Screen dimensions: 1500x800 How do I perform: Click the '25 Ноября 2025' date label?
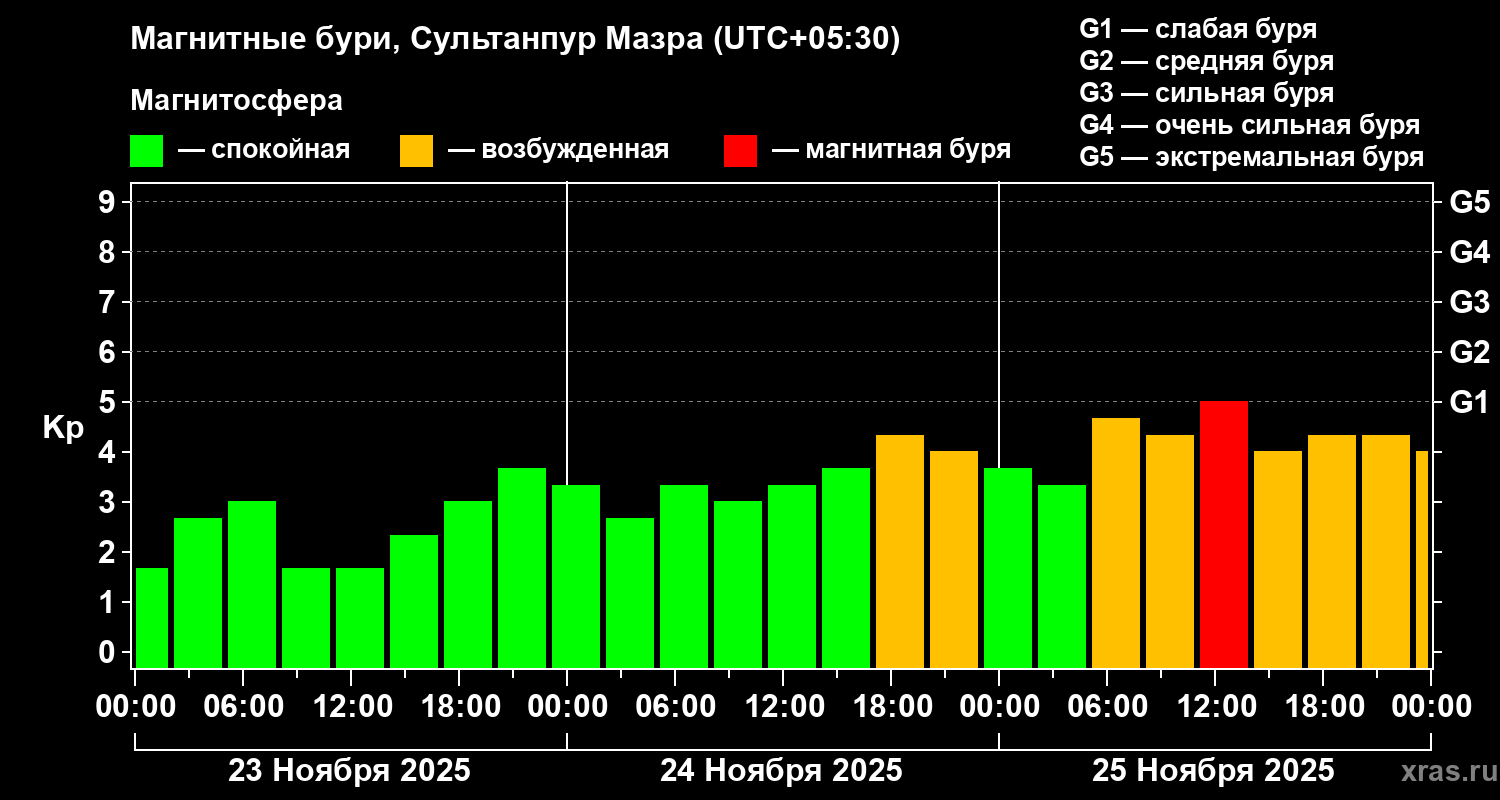point(1213,771)
